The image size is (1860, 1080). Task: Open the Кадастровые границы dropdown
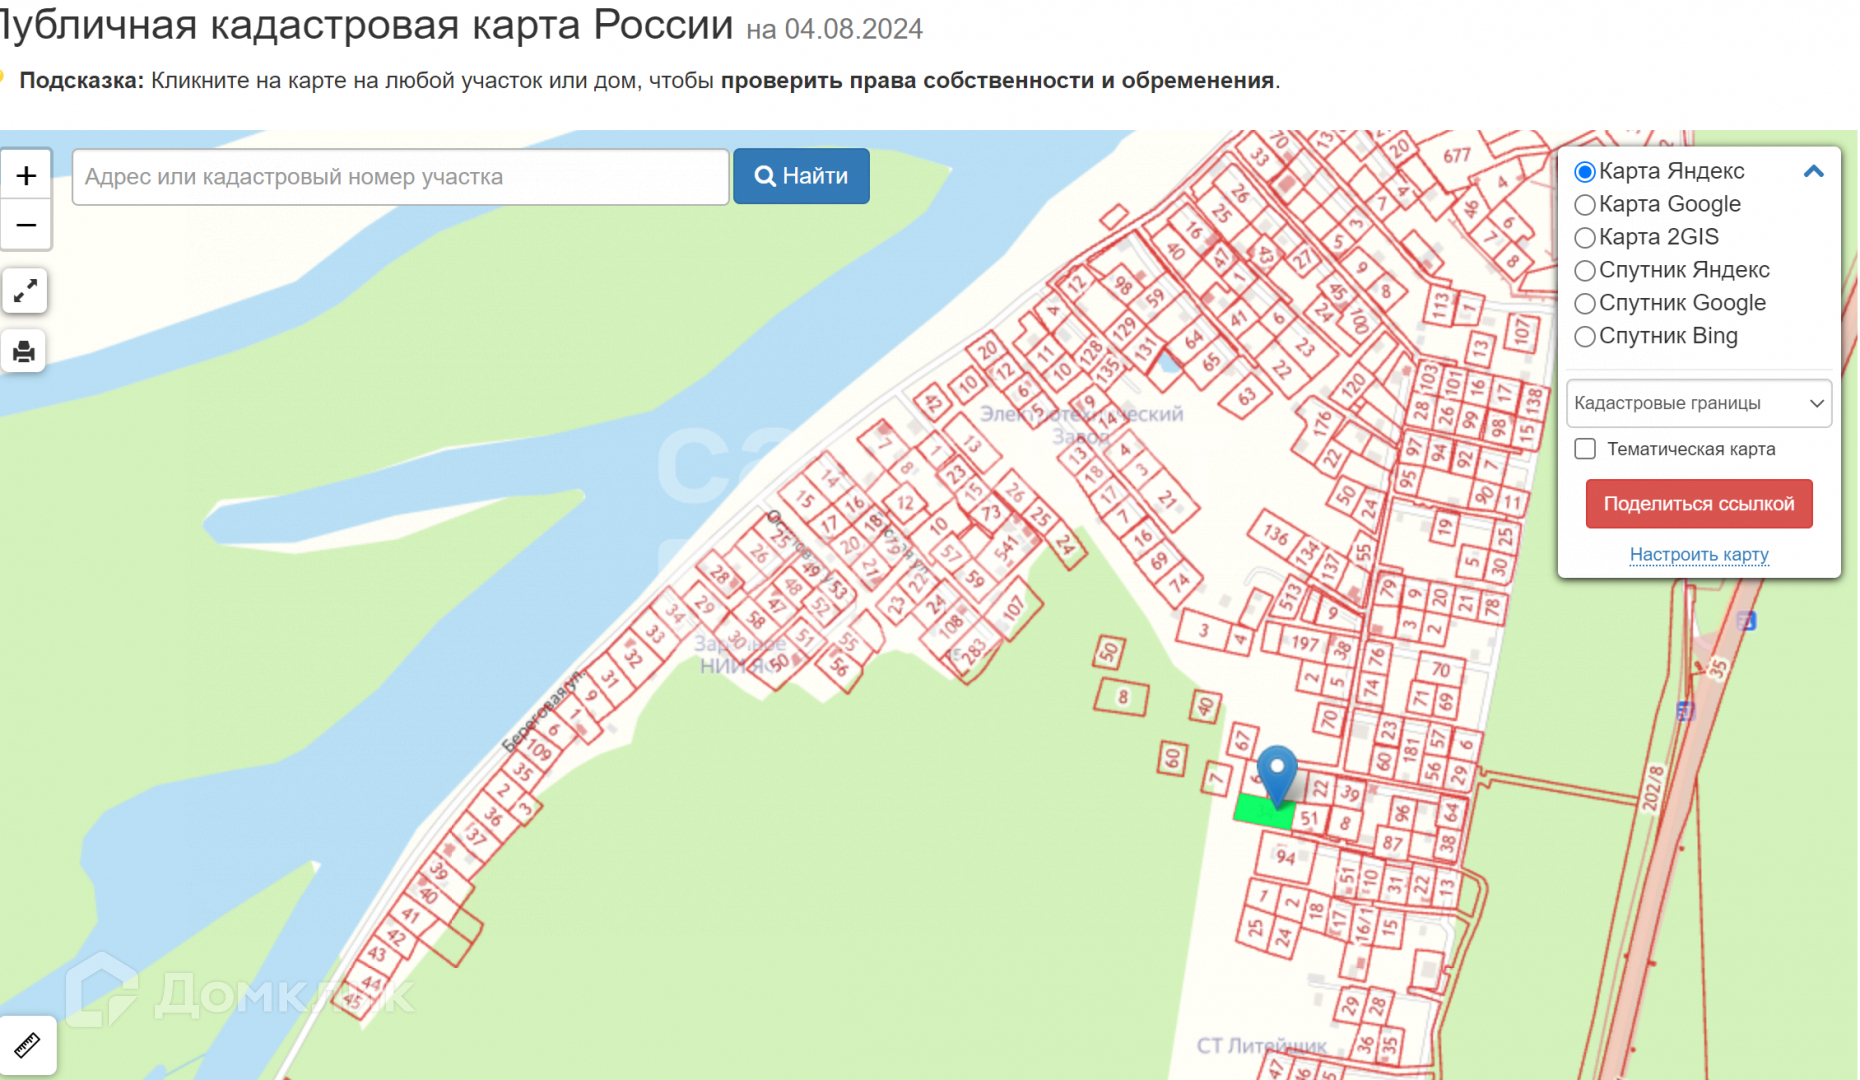[x=1698, y=403]
